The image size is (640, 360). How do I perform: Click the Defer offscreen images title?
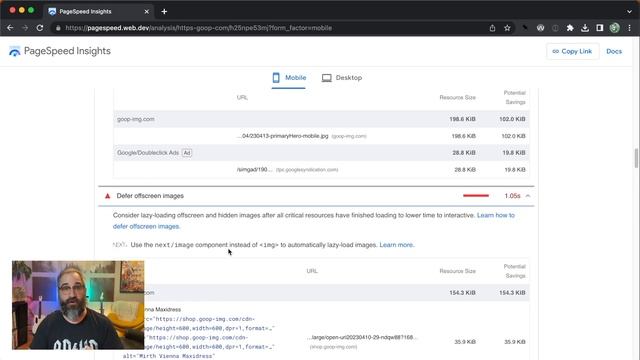point(150,196)
